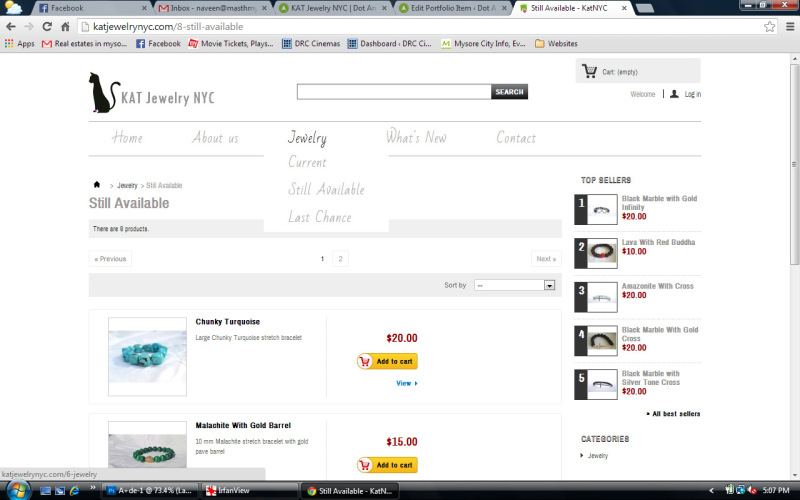800x500 pixels.
Task: Reload the page with refresh icon
Action: pyautogui.click(x=48, y=26)
